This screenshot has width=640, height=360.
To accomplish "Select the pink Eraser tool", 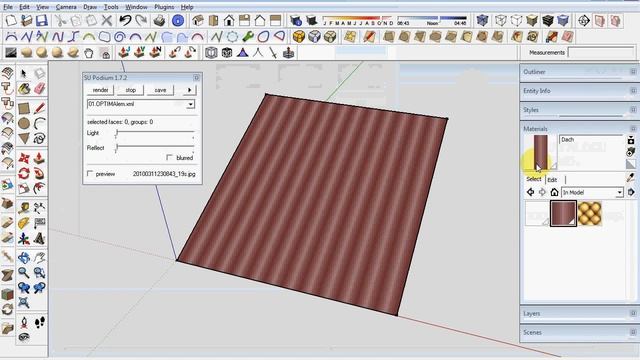I will (x=40, y=88).
